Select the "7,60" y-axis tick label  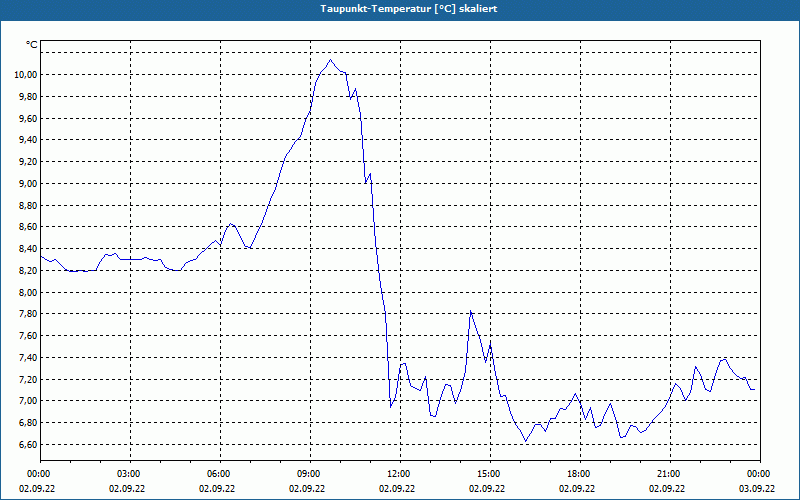28,336
